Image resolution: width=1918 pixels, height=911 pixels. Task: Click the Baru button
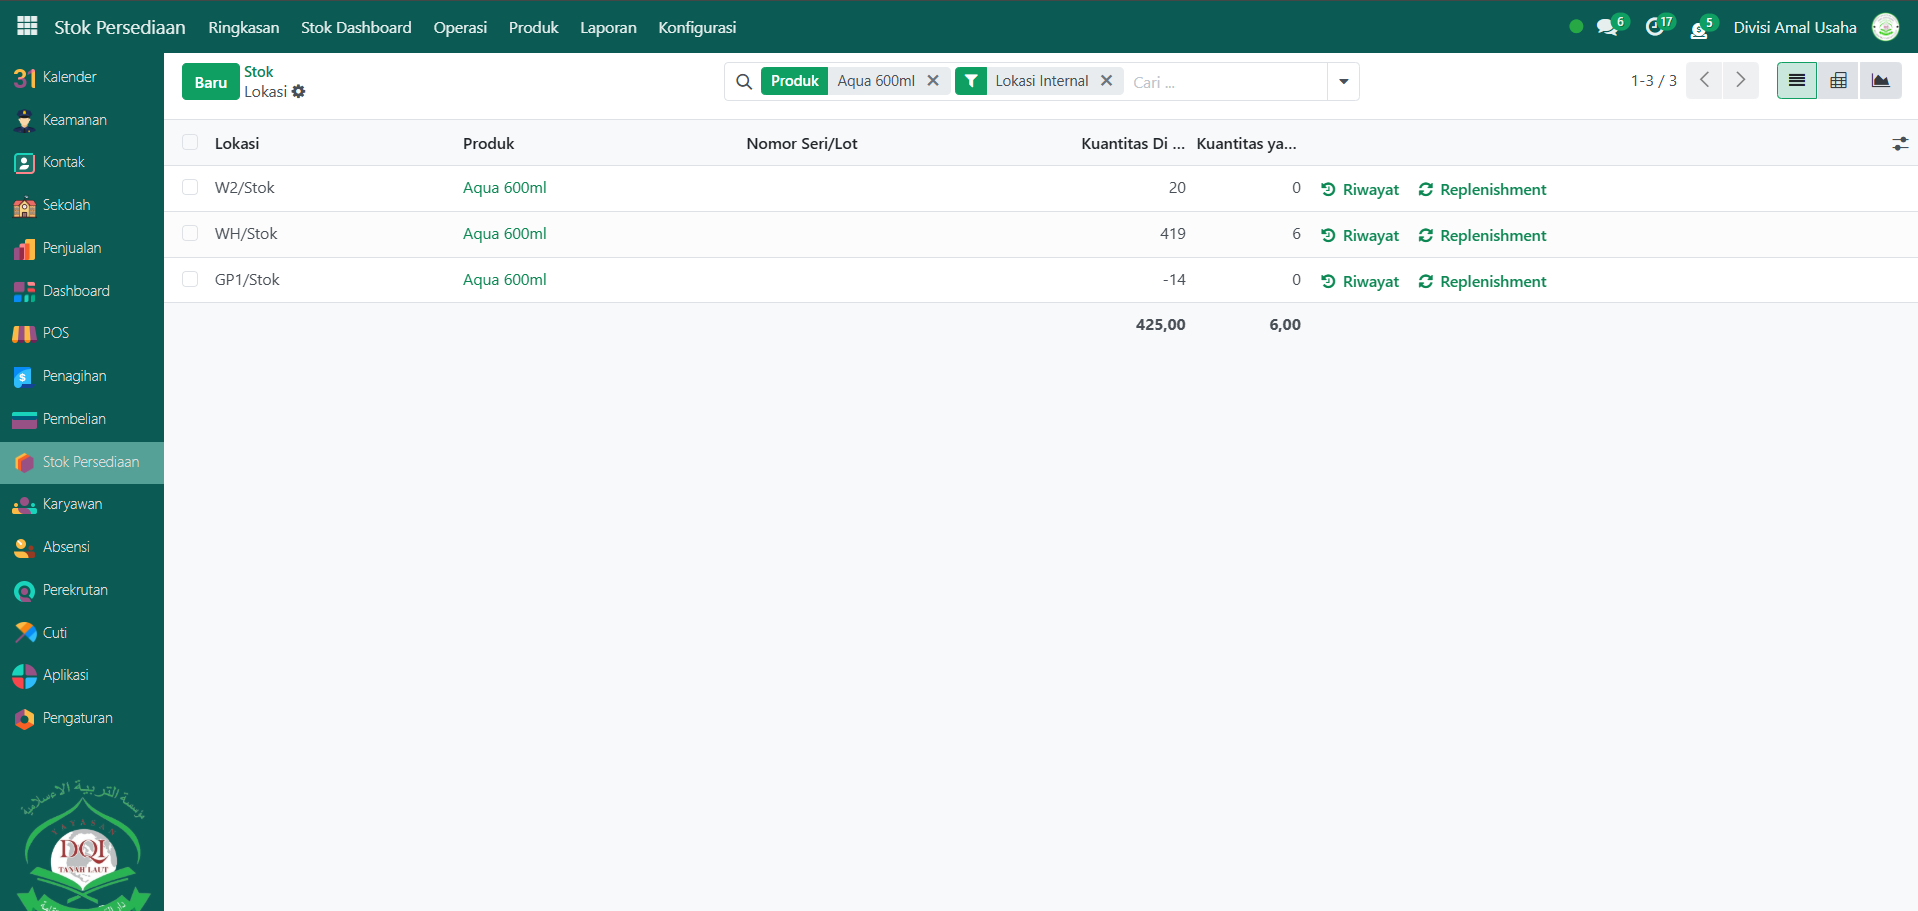210,82
